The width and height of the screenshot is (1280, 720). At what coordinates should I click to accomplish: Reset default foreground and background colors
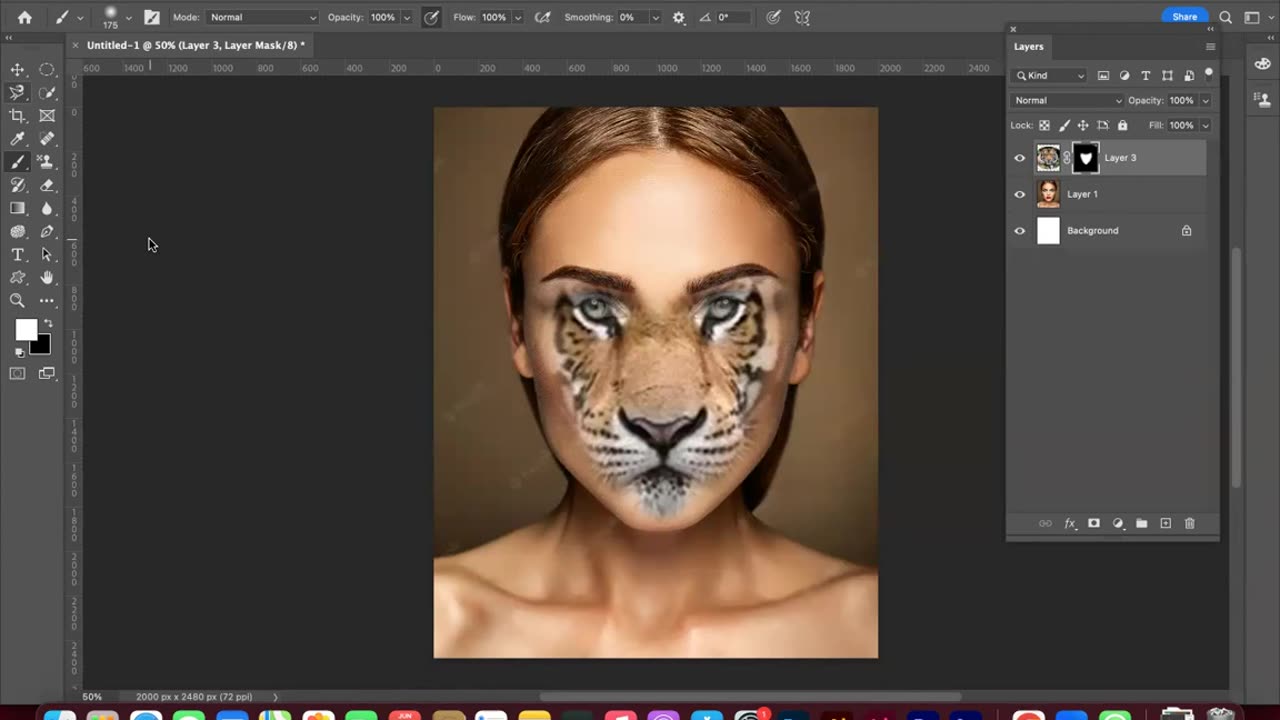(x=19, y=352)
